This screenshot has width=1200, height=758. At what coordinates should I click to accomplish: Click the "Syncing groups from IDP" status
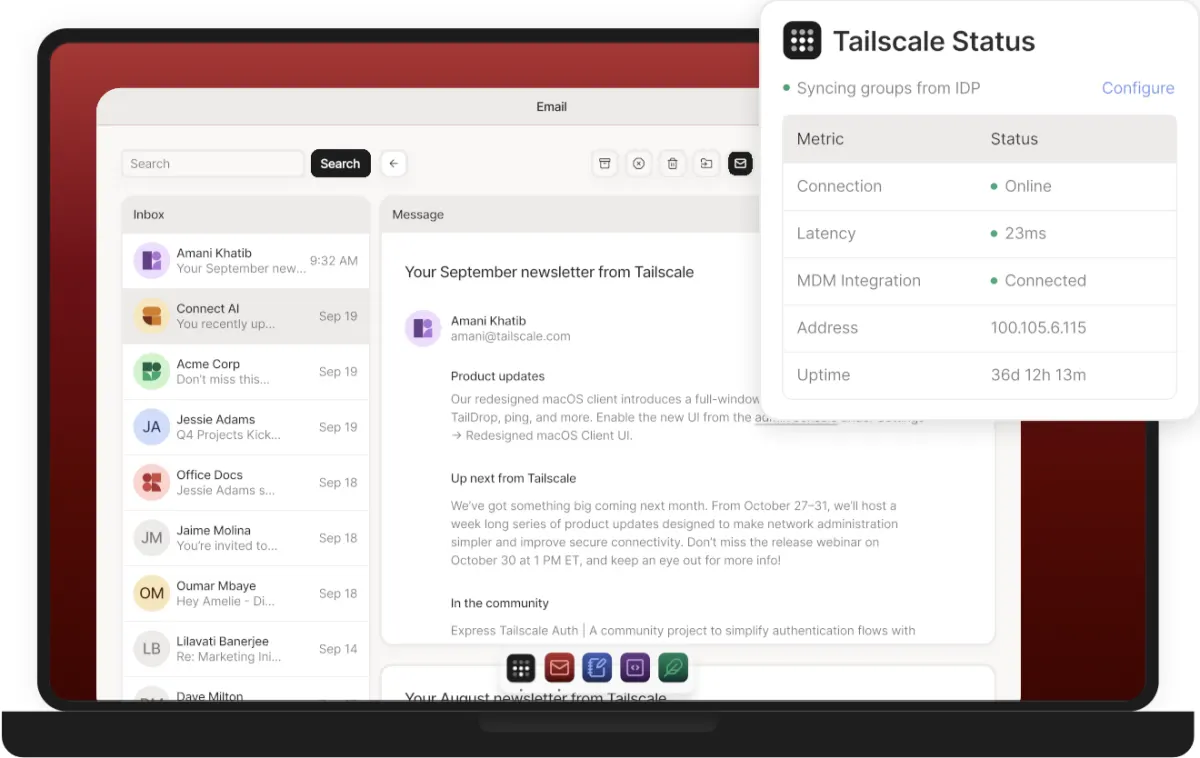pyautogui.click(x=882, y=88)
